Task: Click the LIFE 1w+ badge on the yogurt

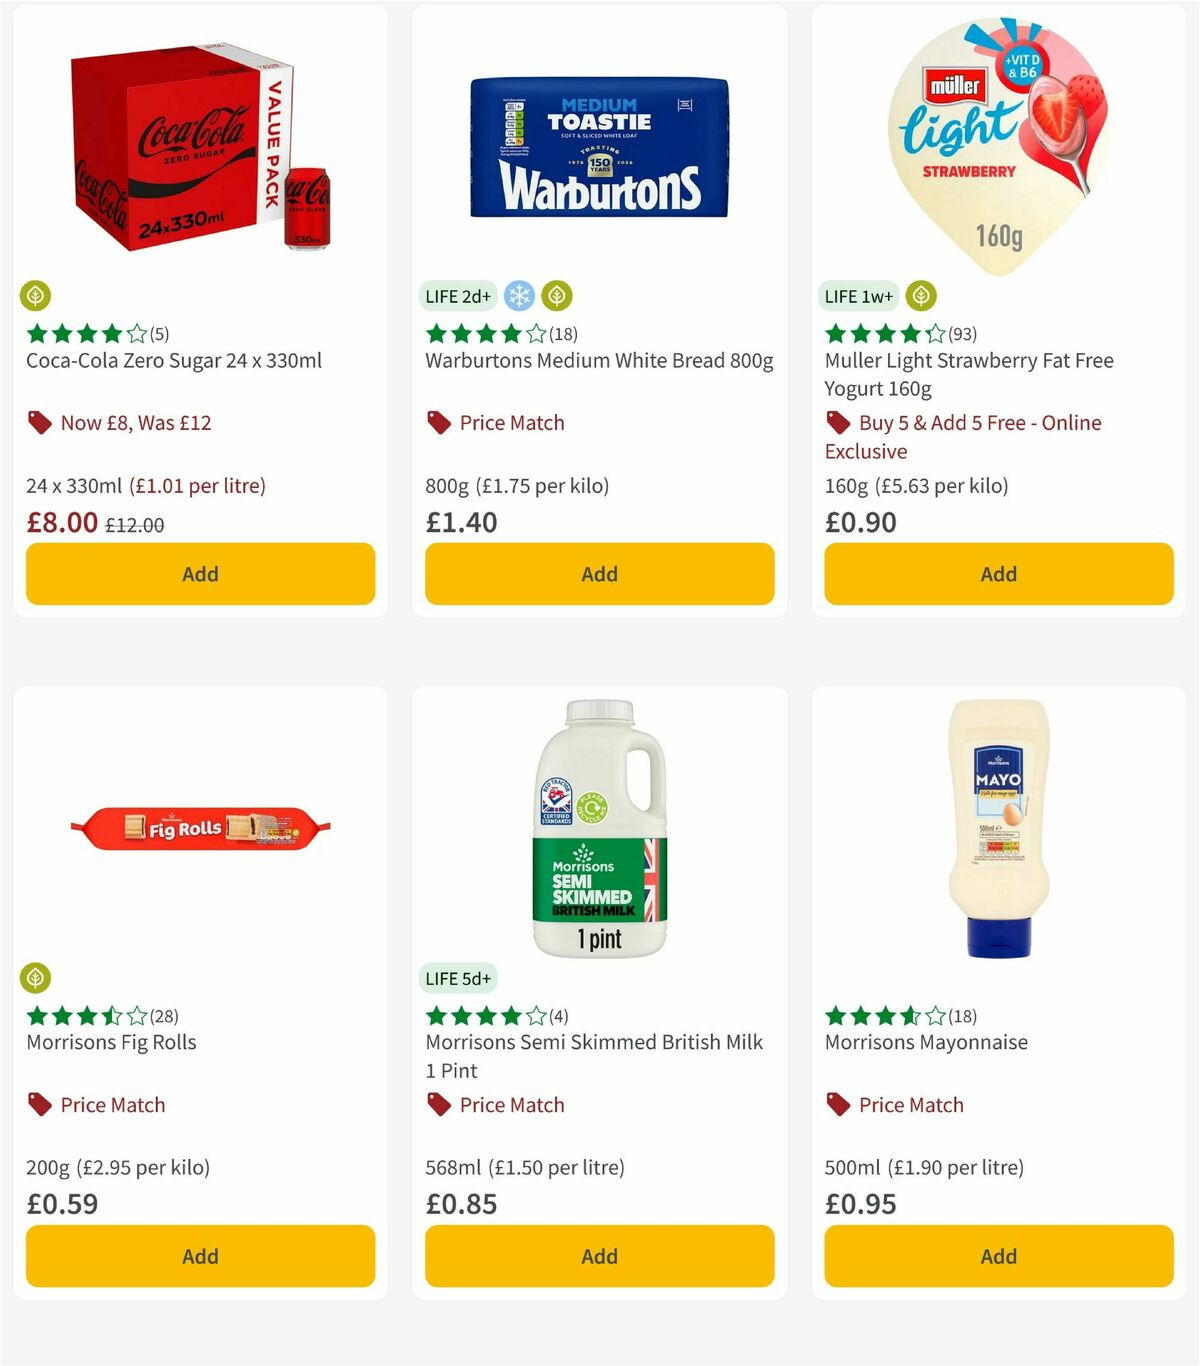Action: pos(858,296)
